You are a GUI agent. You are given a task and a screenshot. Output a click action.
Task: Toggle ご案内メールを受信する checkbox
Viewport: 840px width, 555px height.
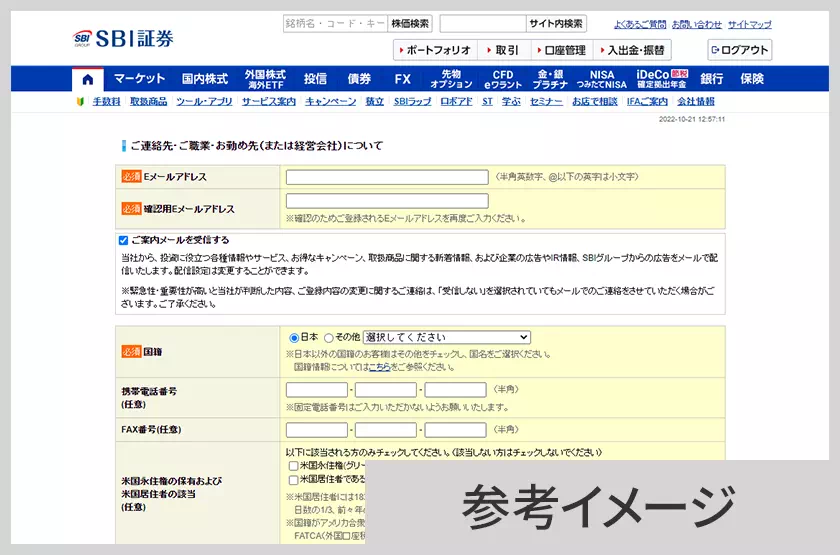point(123,241)
